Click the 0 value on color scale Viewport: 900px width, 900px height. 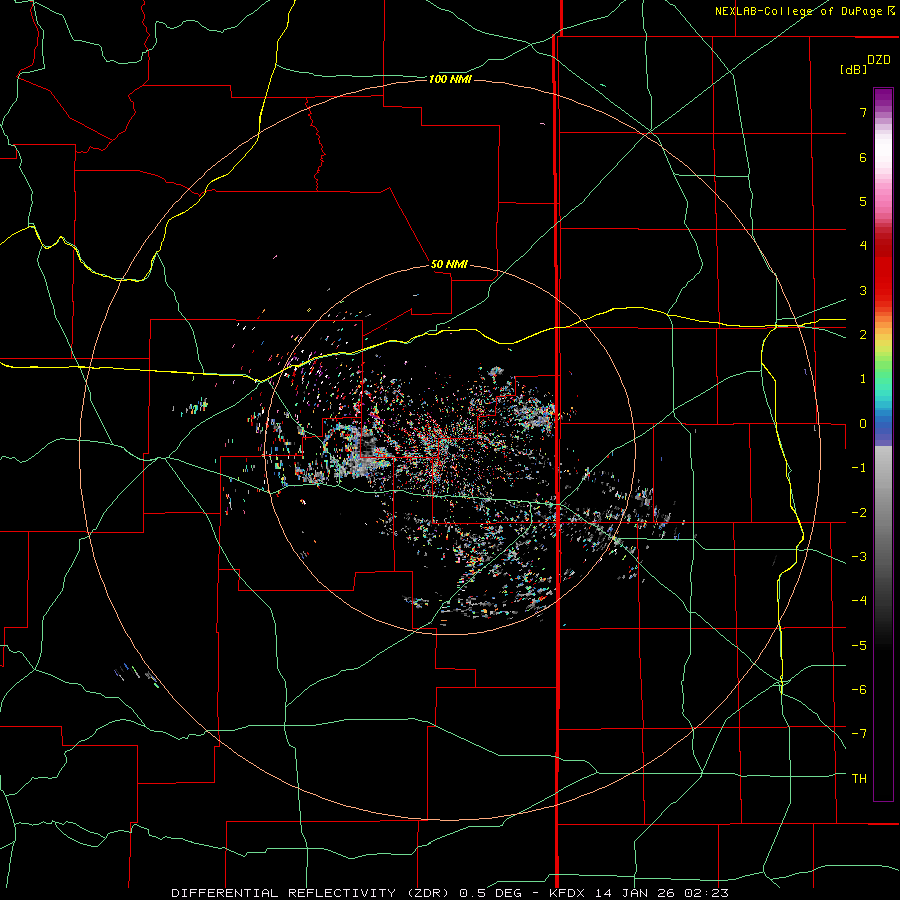[863, 424]
